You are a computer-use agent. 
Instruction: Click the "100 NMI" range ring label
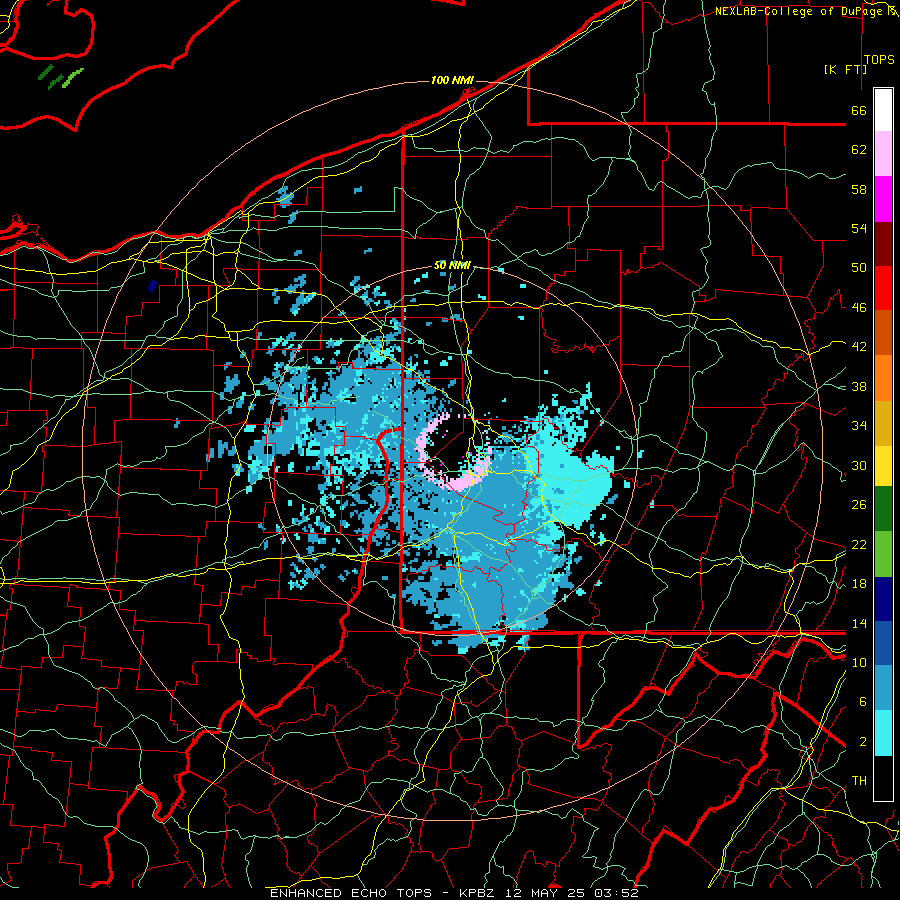pos(452,80)
